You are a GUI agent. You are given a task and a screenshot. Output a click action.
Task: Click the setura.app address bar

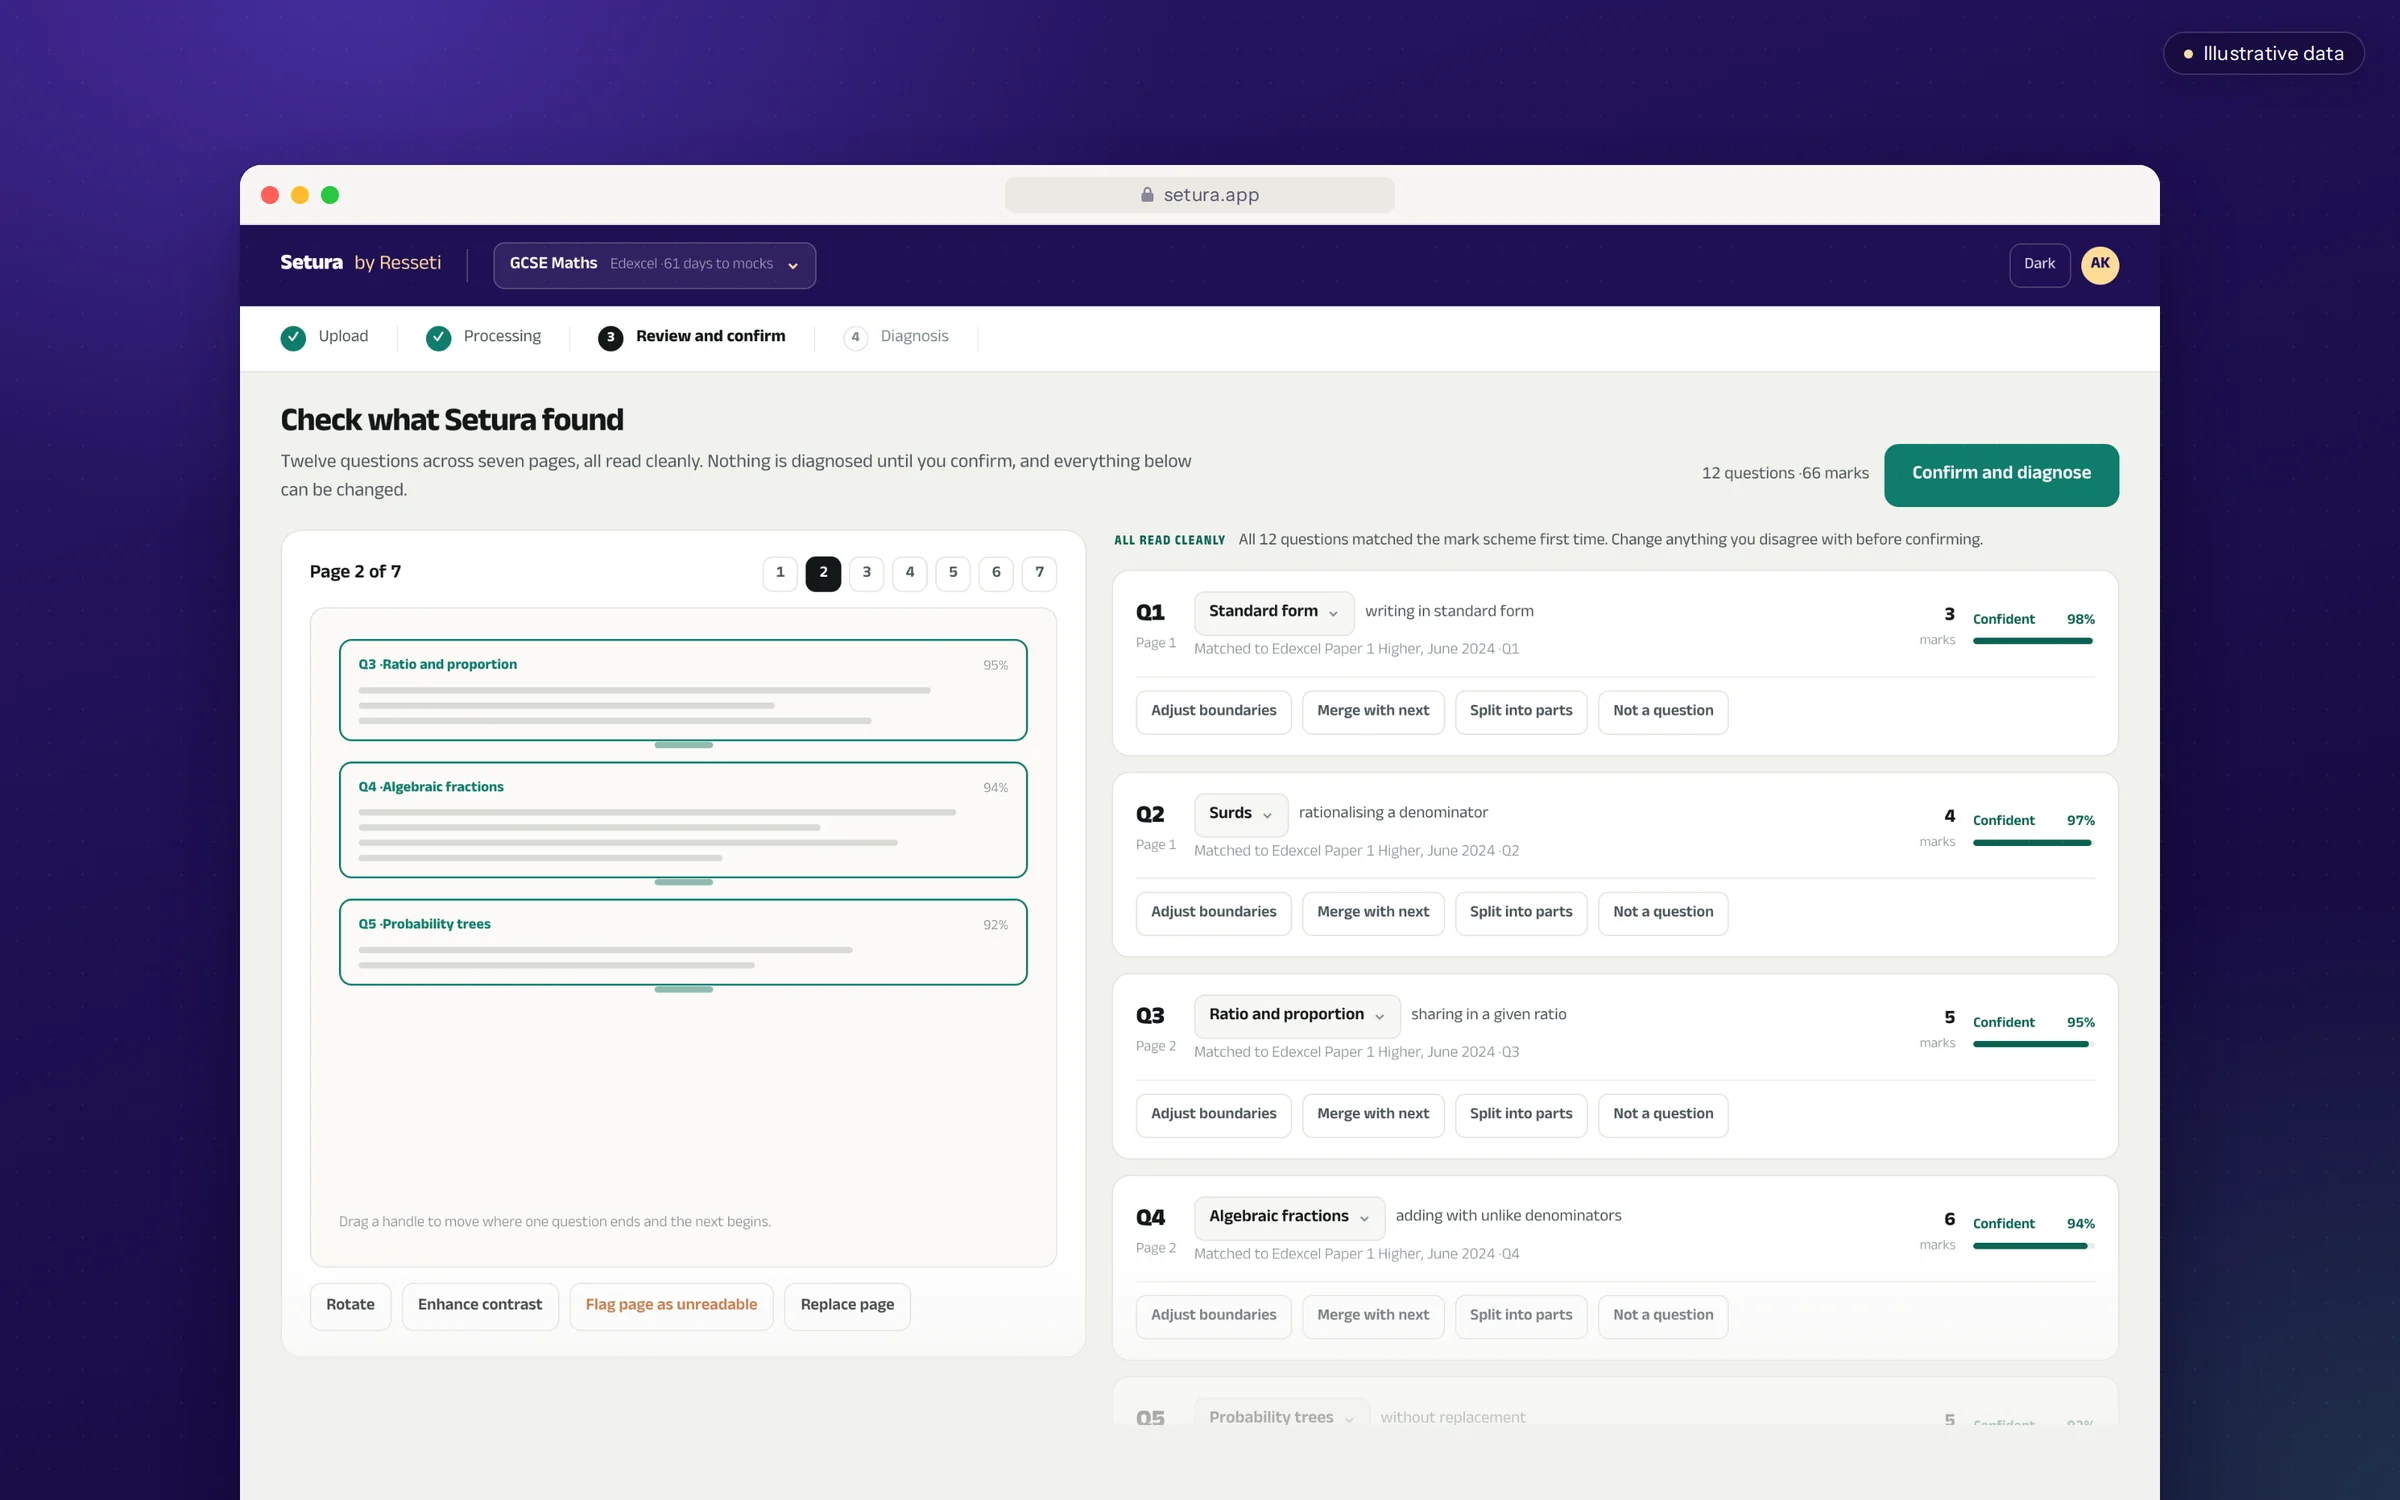(x=1199, y=195)
